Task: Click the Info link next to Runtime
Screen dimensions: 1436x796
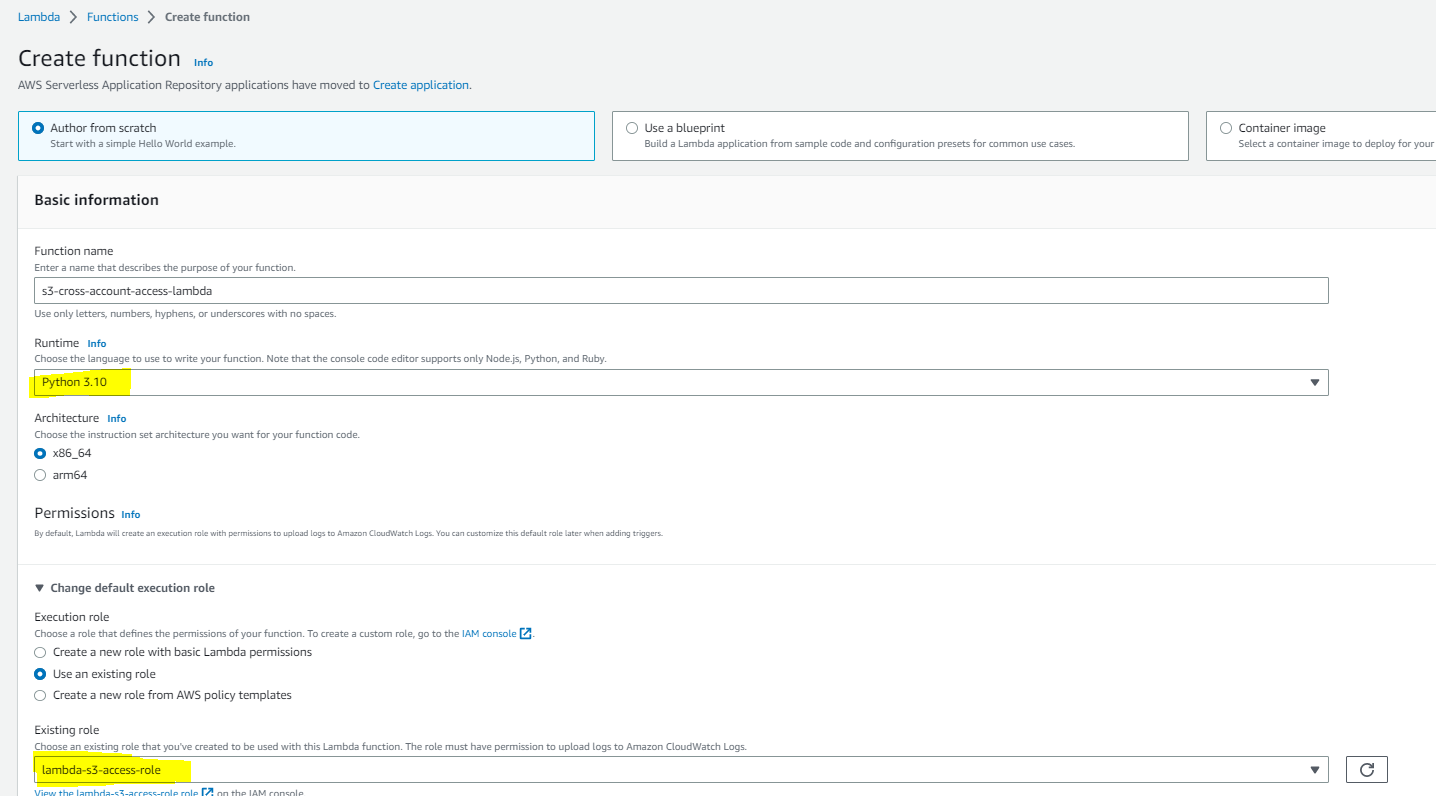Action: (97, 343)
